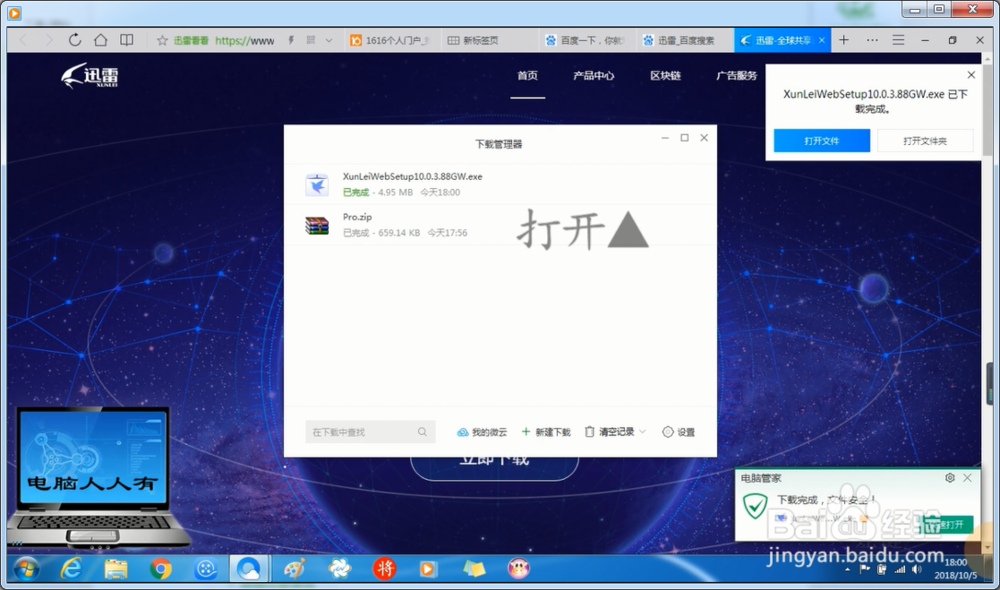Click the Pro.zip archive icon
This screenshot has height=590, width=1000.
tap(317, 225)
